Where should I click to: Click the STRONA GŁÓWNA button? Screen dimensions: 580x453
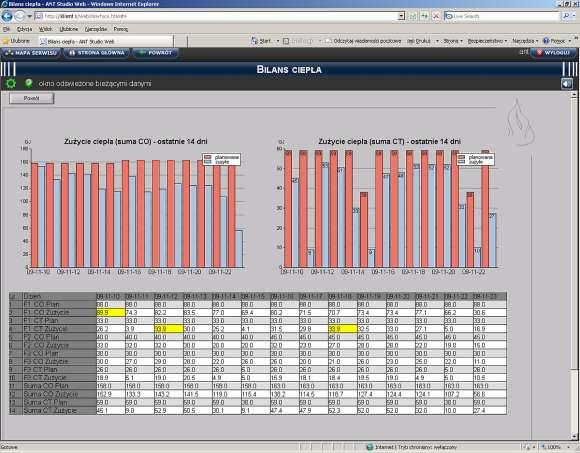(97, 53)
